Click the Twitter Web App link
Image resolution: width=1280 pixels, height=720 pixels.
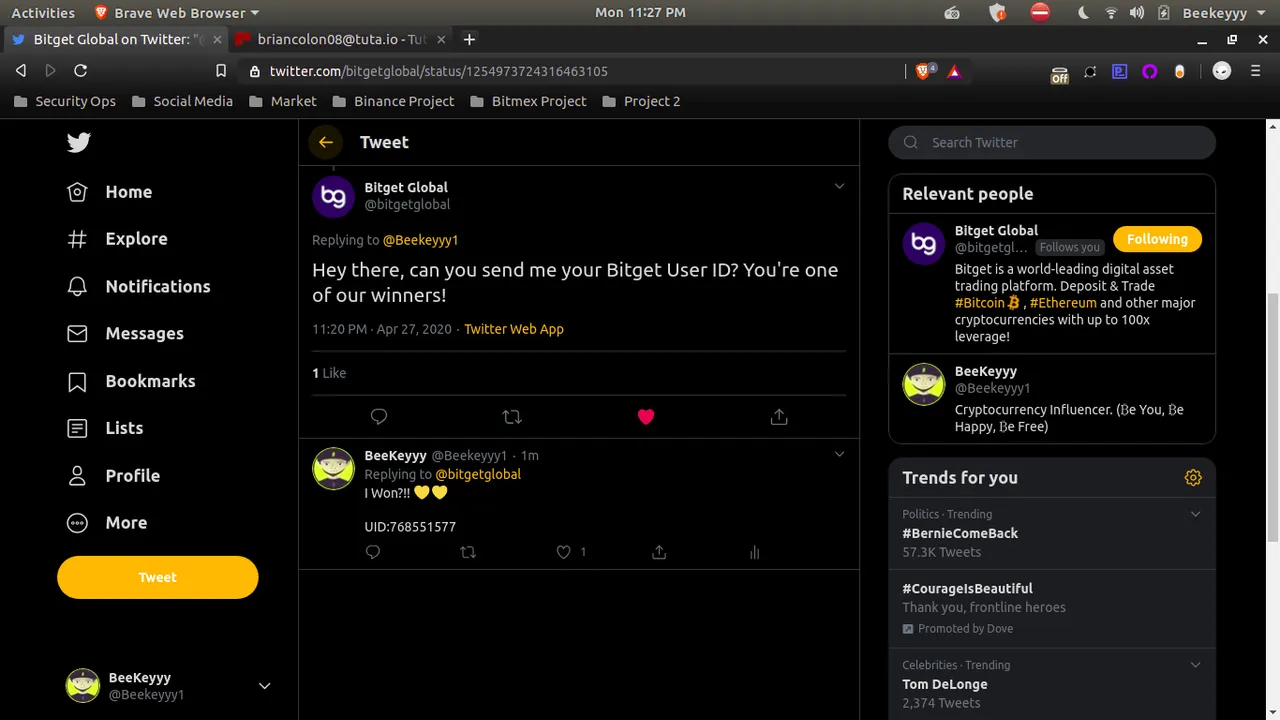click(514, 329)
